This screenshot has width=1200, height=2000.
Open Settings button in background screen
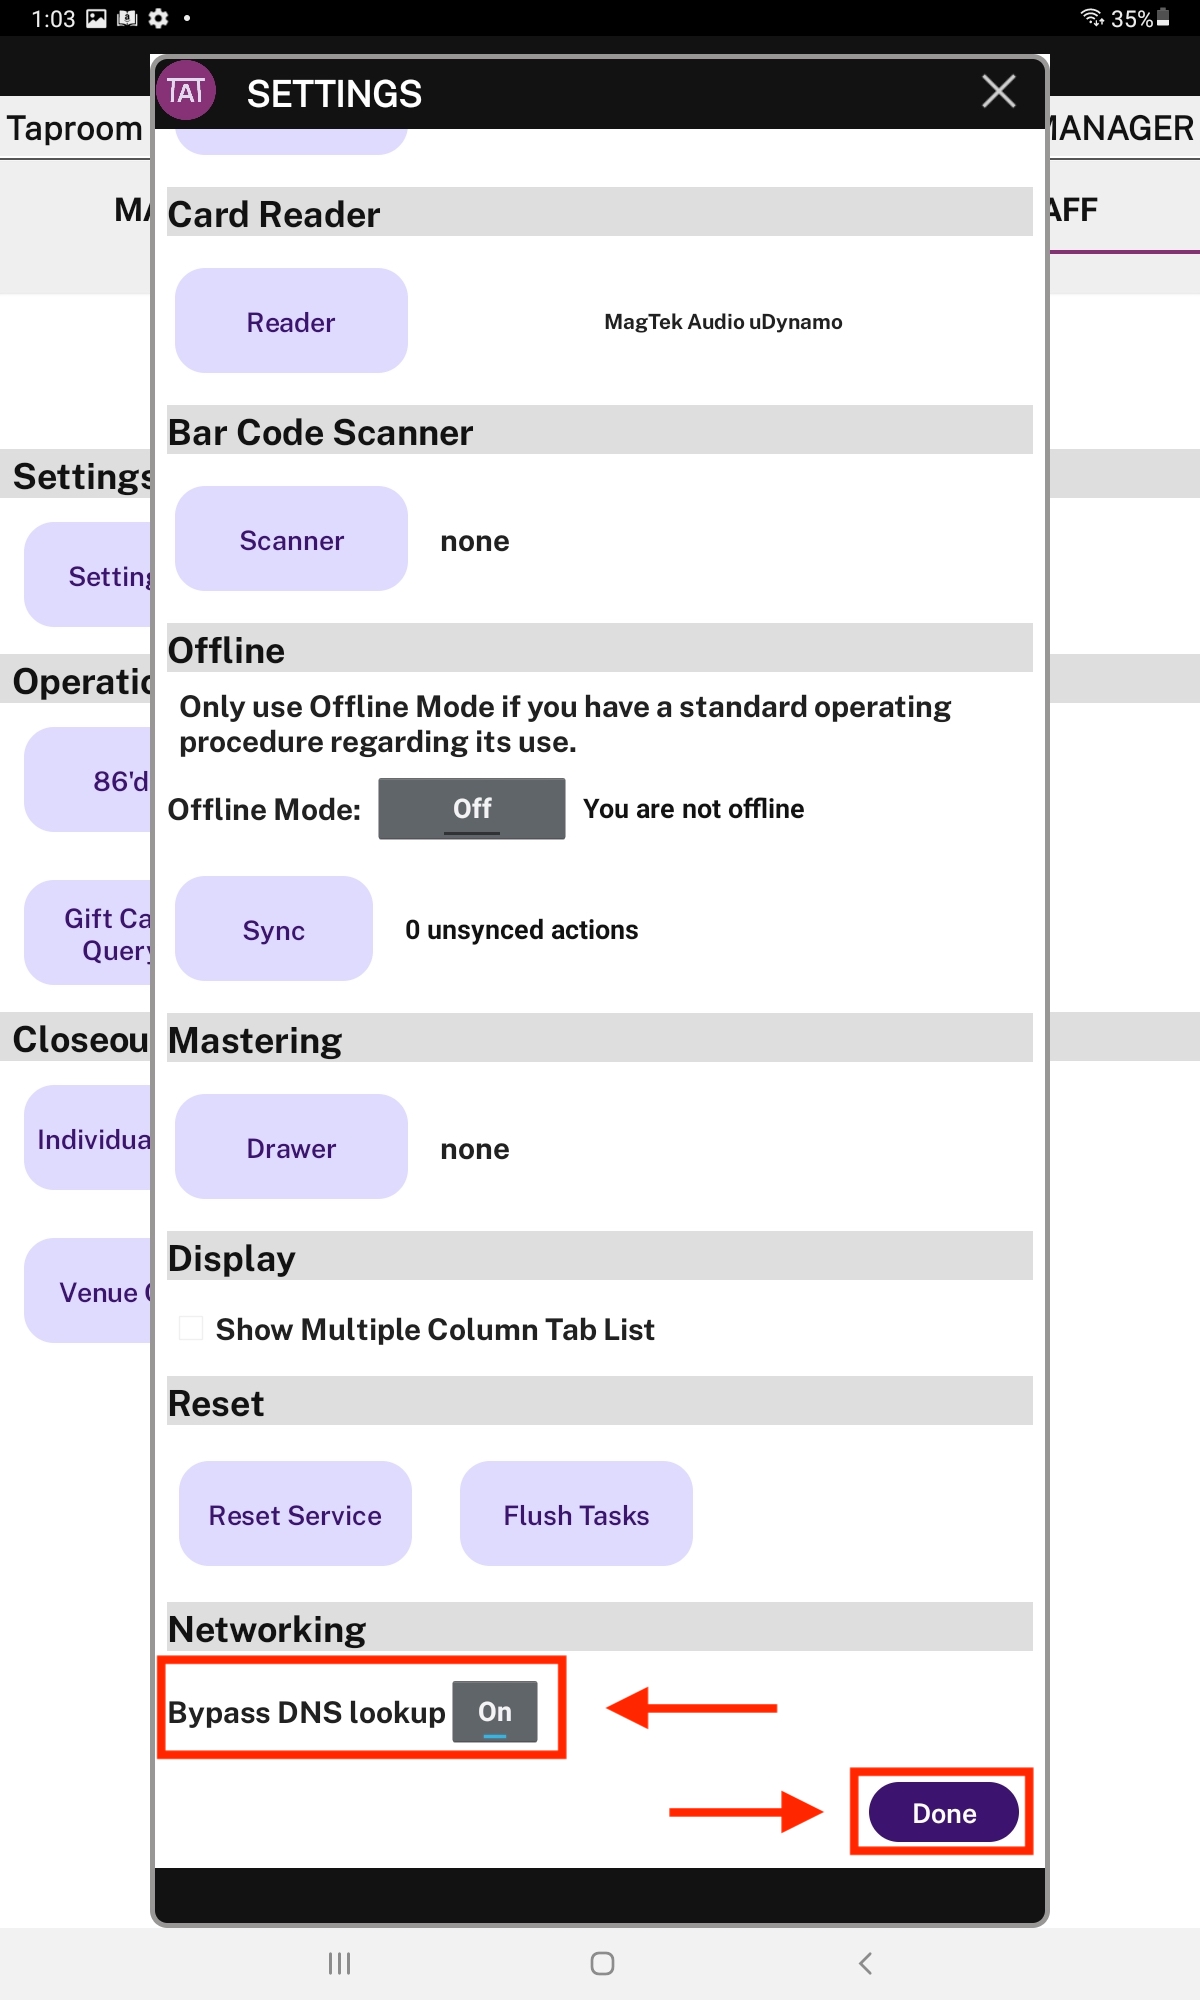click(x=88, y=575)
